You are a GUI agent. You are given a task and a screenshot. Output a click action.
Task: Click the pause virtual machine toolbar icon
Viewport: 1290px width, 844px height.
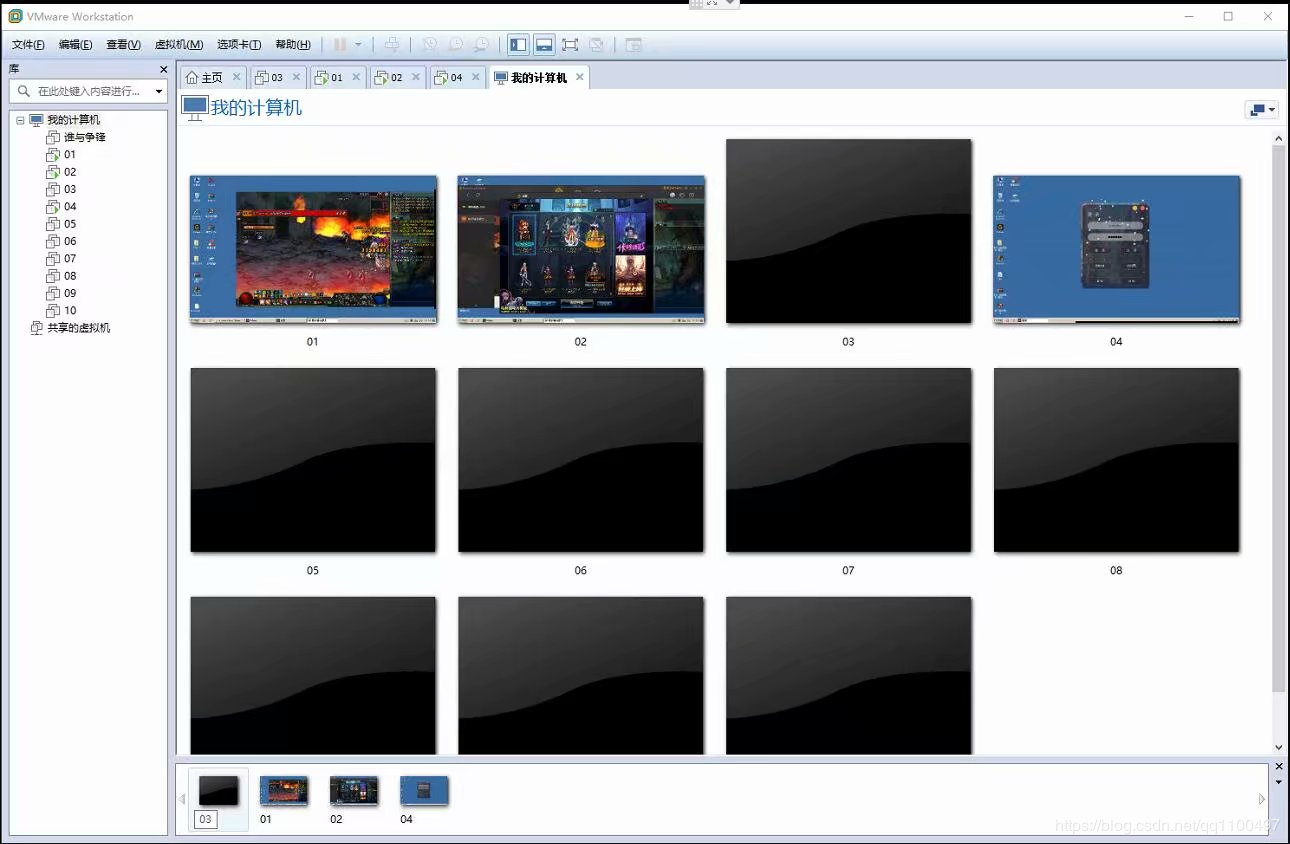coord(340,45)
